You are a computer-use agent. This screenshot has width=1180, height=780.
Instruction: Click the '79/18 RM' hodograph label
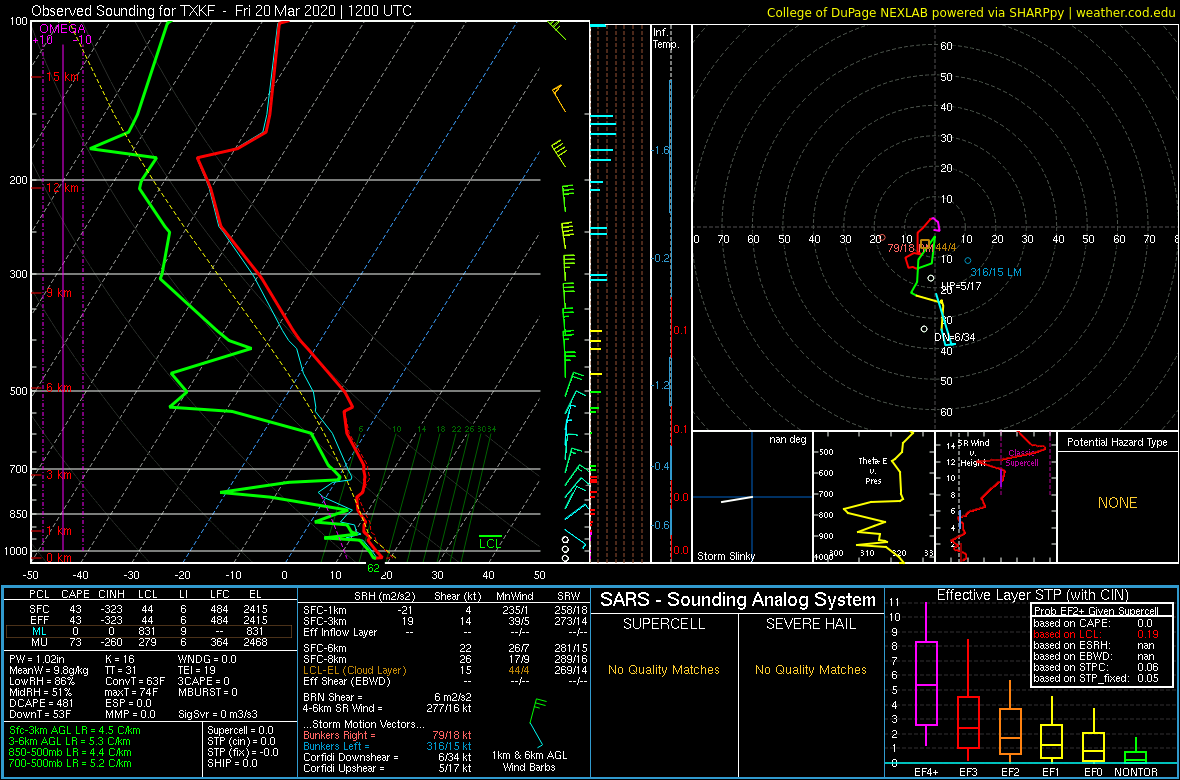[909, 247]
